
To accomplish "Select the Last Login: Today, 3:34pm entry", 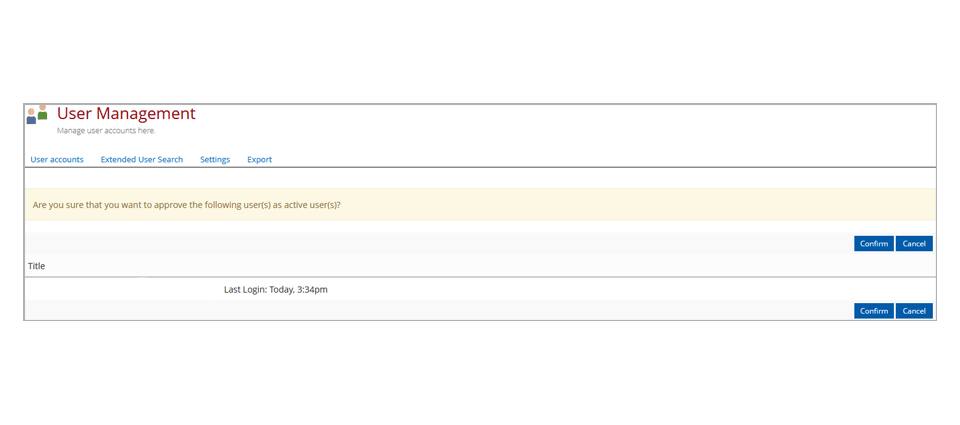I will [x=276, y=290].
